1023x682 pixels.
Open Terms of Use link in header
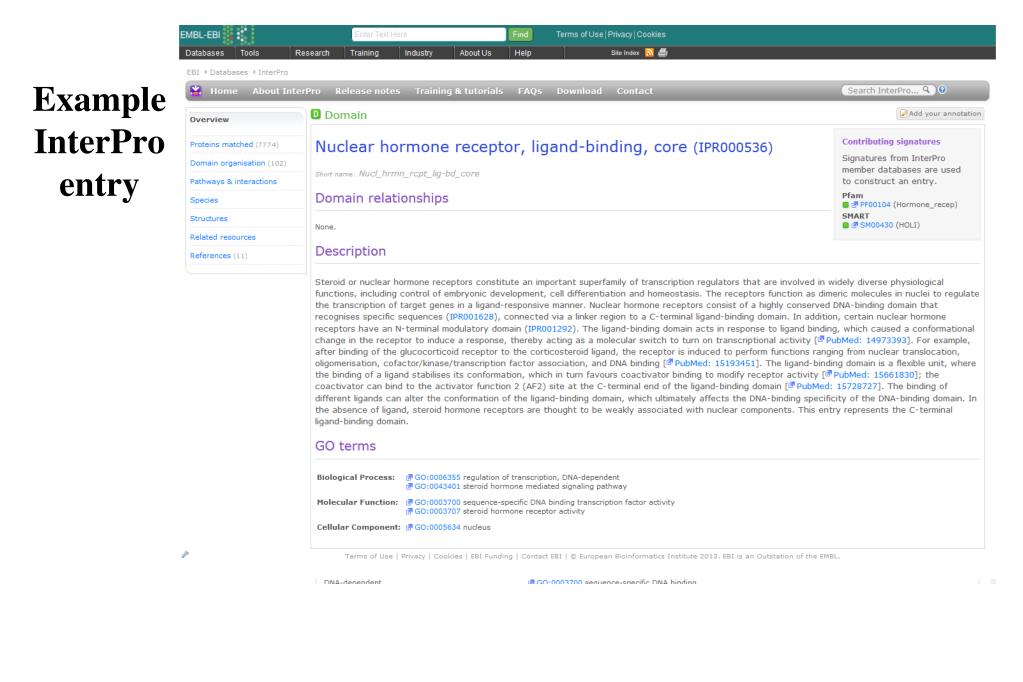[x=579, y=35]
